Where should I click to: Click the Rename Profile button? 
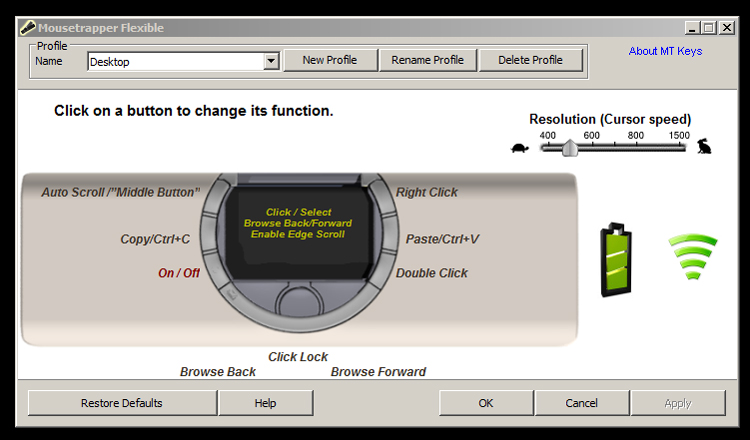[x=428, y=60]
